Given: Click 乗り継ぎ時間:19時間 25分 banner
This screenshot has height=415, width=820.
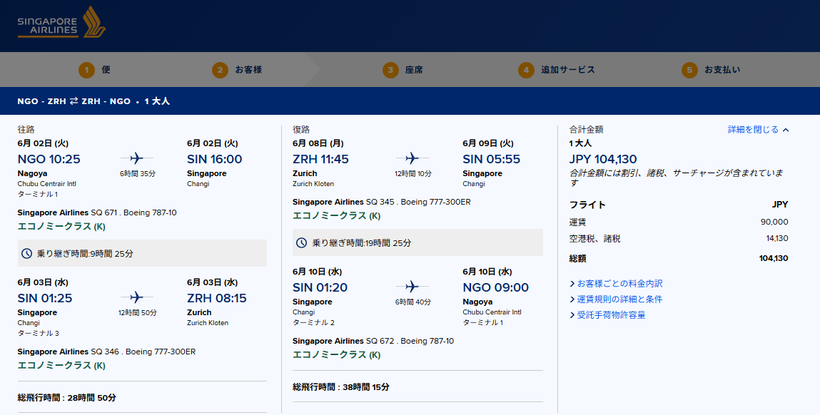Looking at the screenshot, I should point(418,243).
